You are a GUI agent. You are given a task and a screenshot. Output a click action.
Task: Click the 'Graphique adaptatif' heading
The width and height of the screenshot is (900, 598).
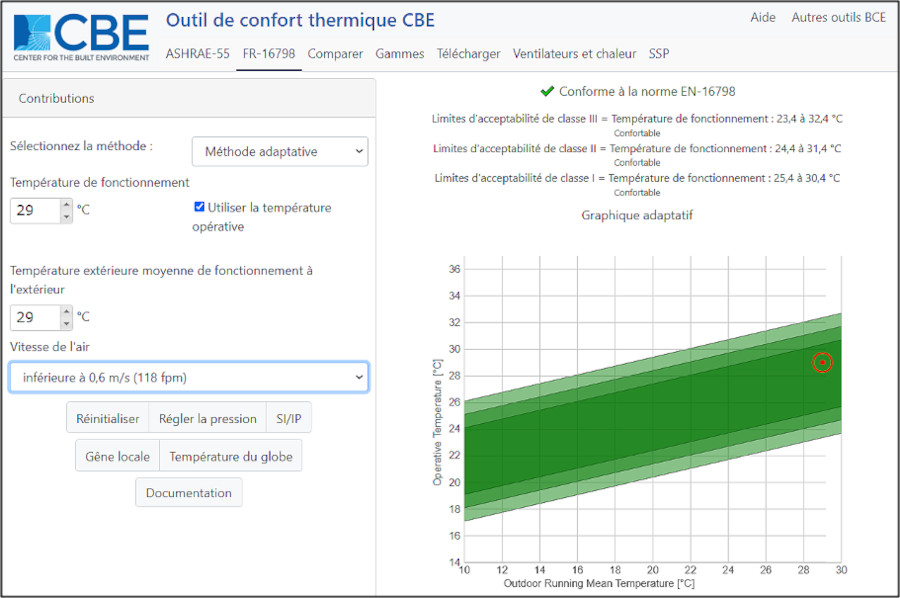637,215
